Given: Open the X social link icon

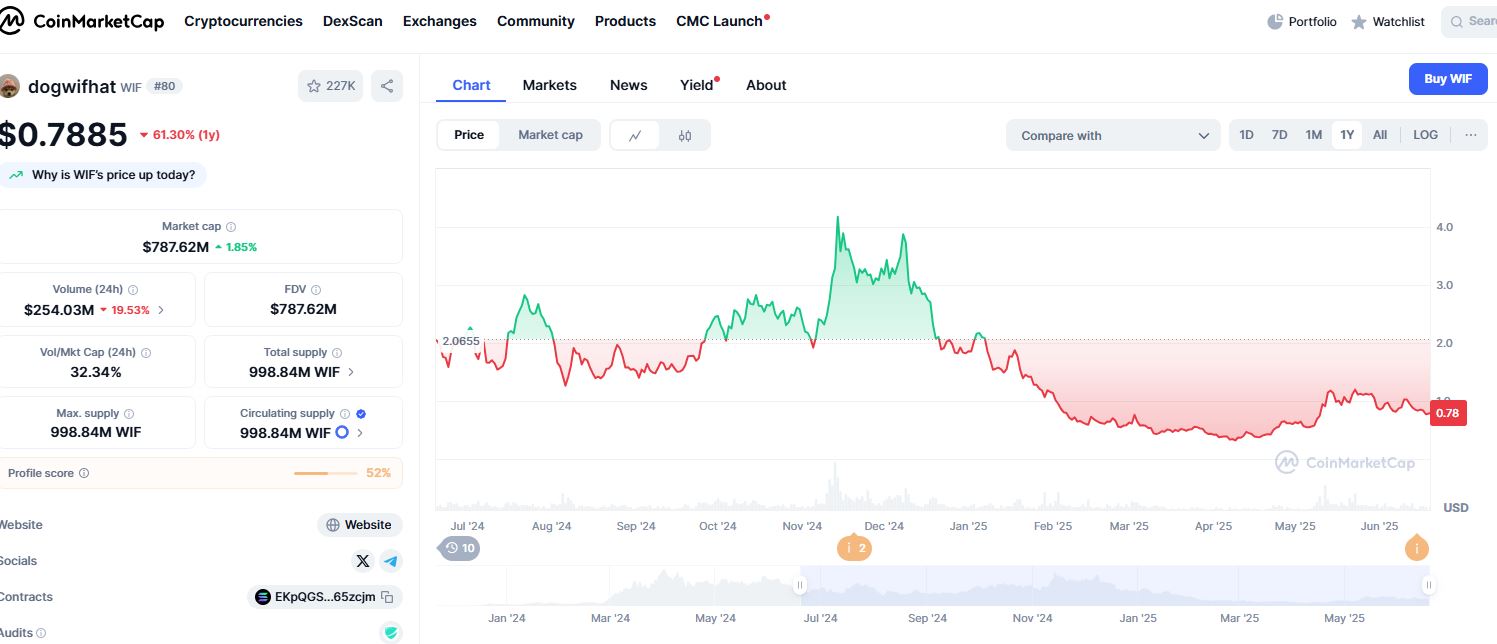Looking at the screenshot, I should 362,561.
